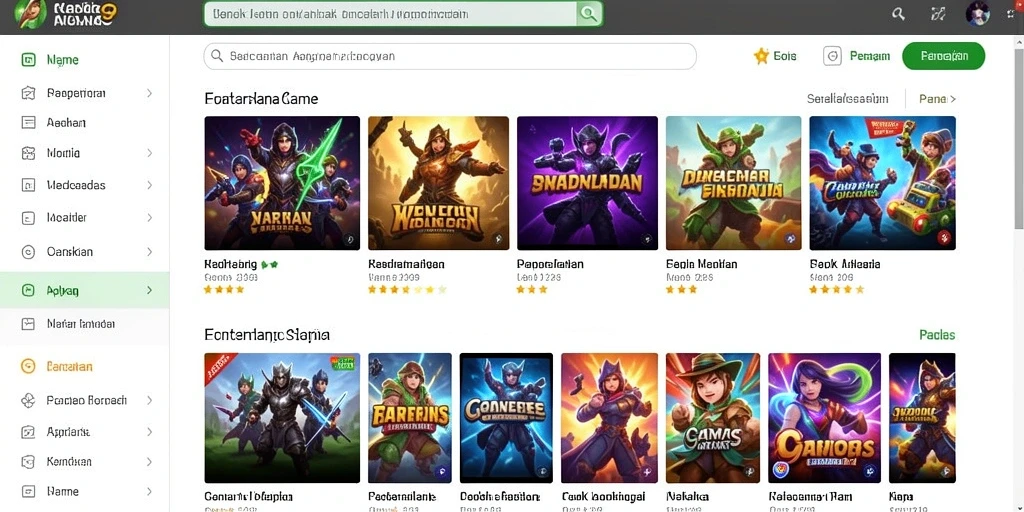Expand the Raoperioral sidebar chevron
The height and width of the screenshot is (512, 1024).
(150, 93)
